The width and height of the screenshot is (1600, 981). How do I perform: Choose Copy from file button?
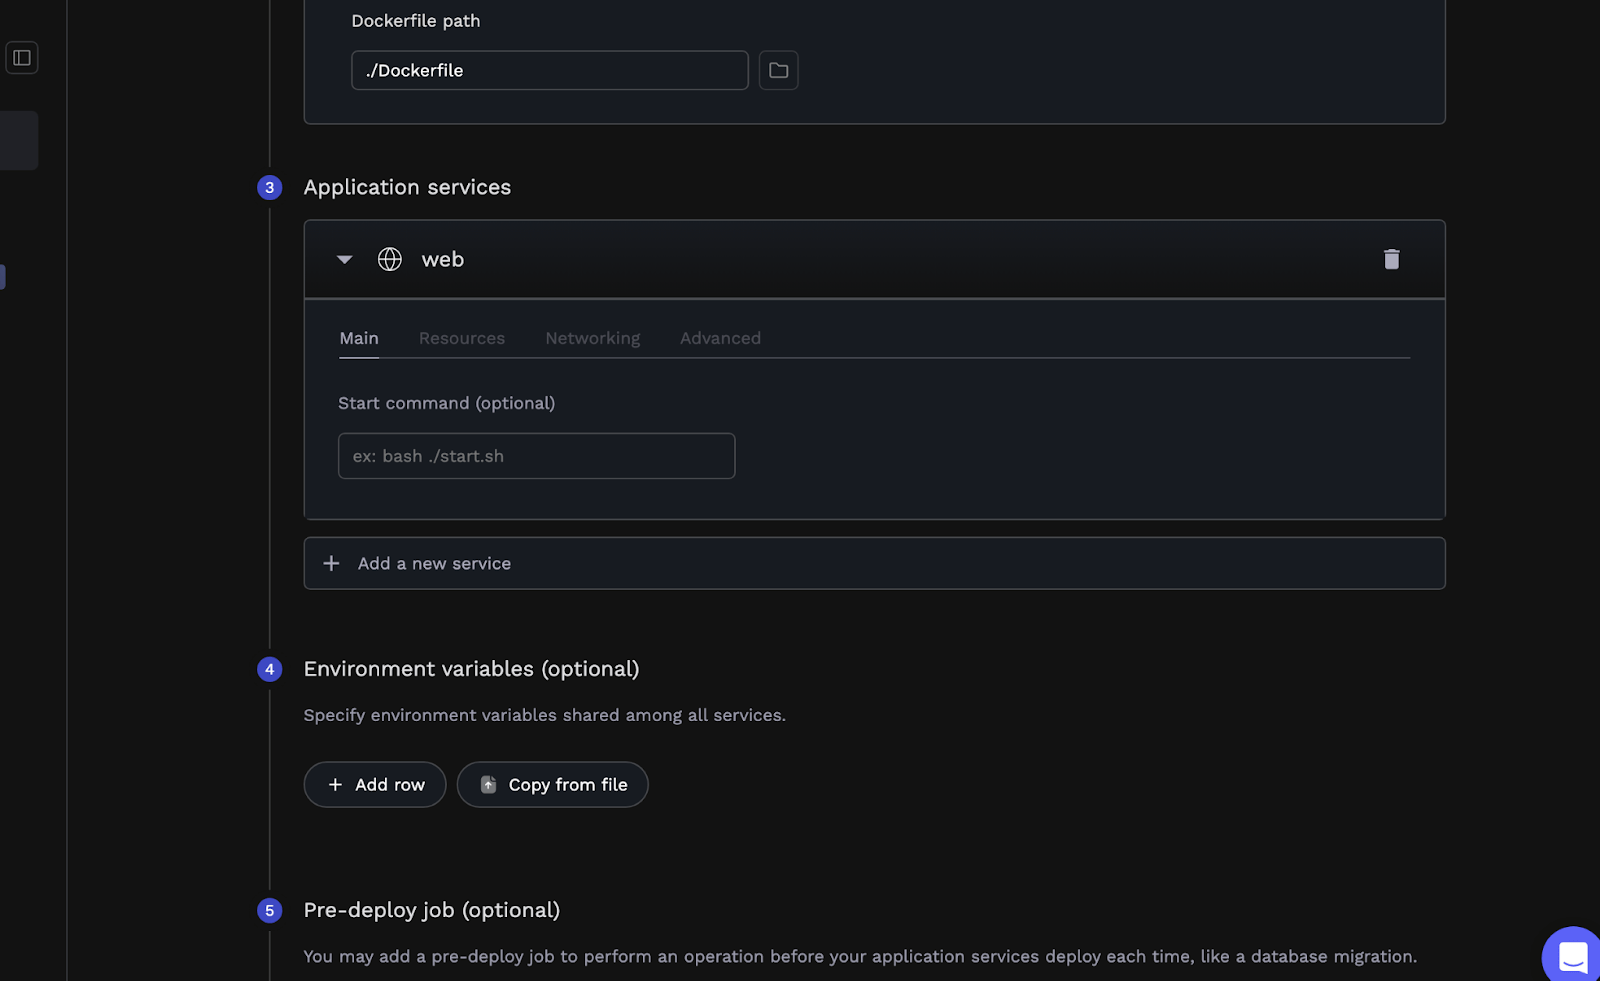click(x=553, y=785)
